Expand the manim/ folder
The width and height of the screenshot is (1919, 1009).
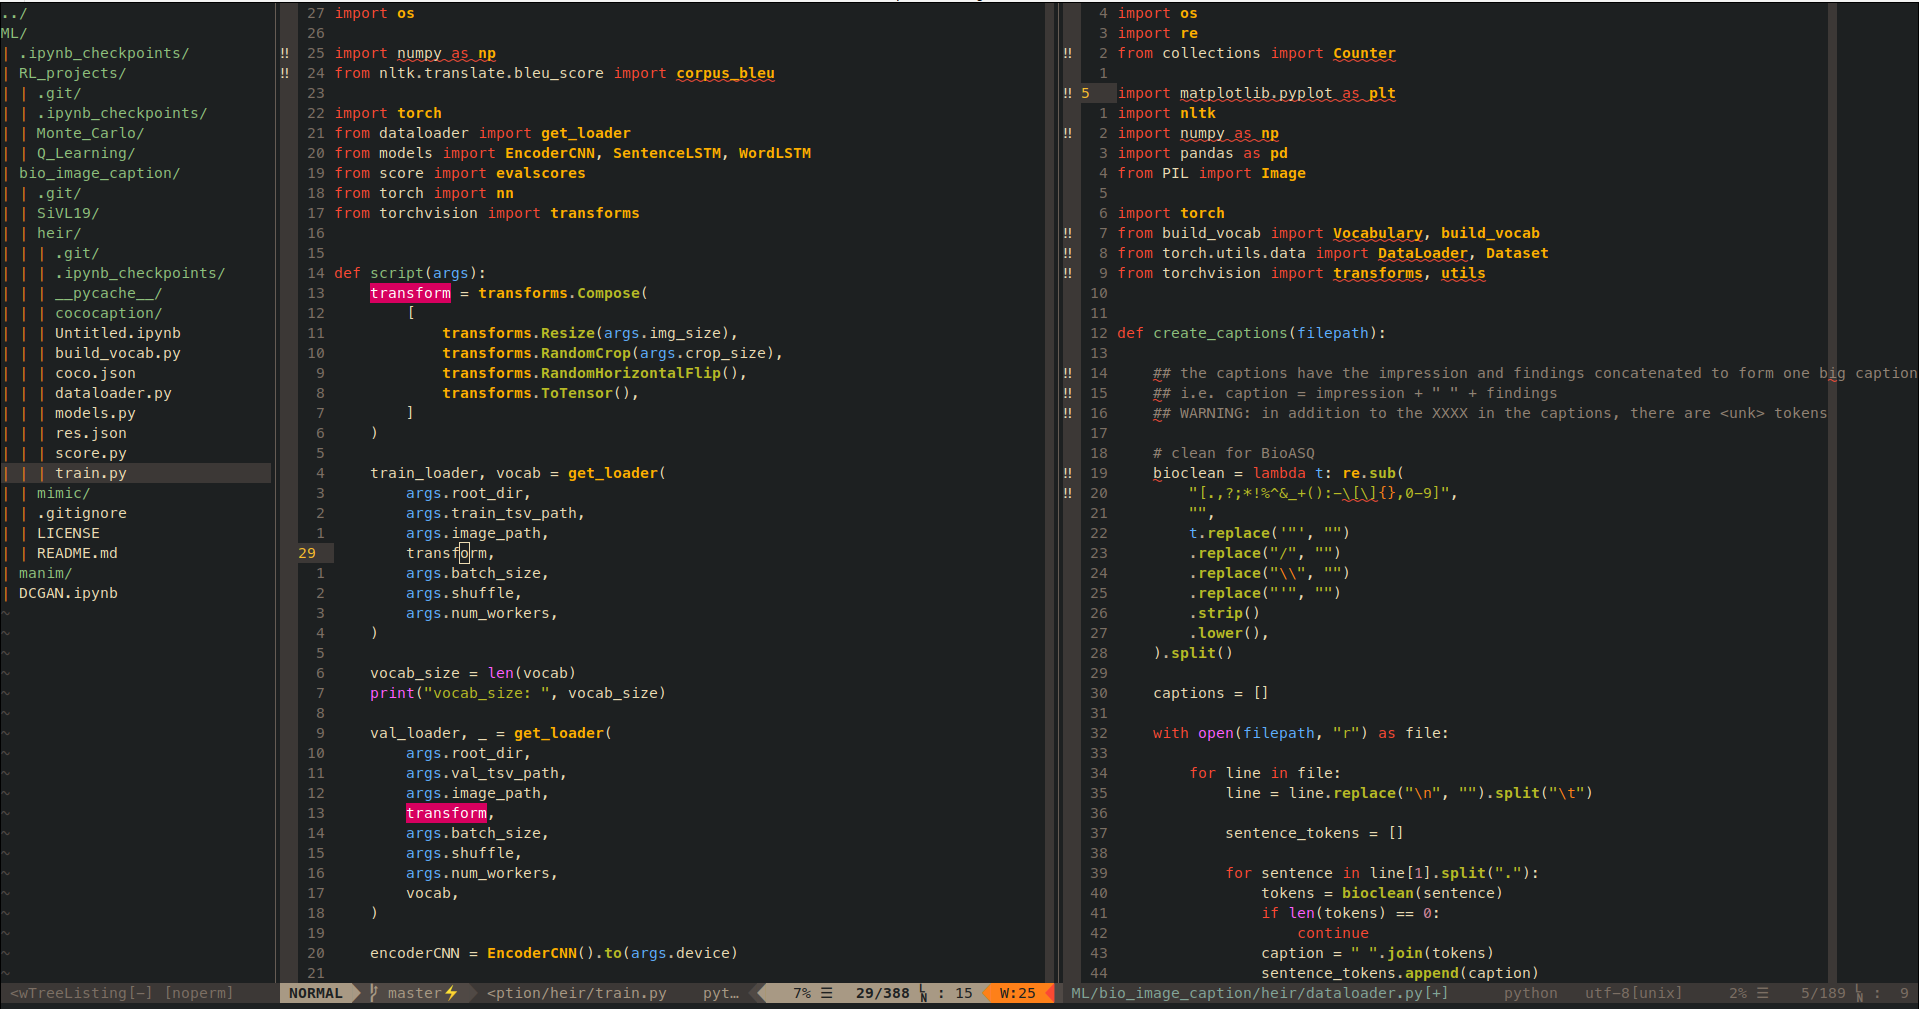point(45,573)
